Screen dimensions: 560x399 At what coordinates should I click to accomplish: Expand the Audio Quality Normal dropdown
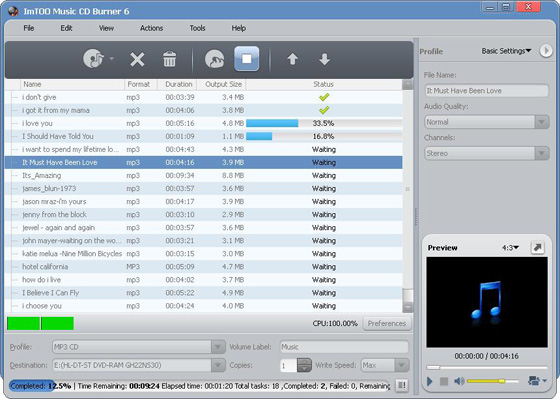[542, 122]
